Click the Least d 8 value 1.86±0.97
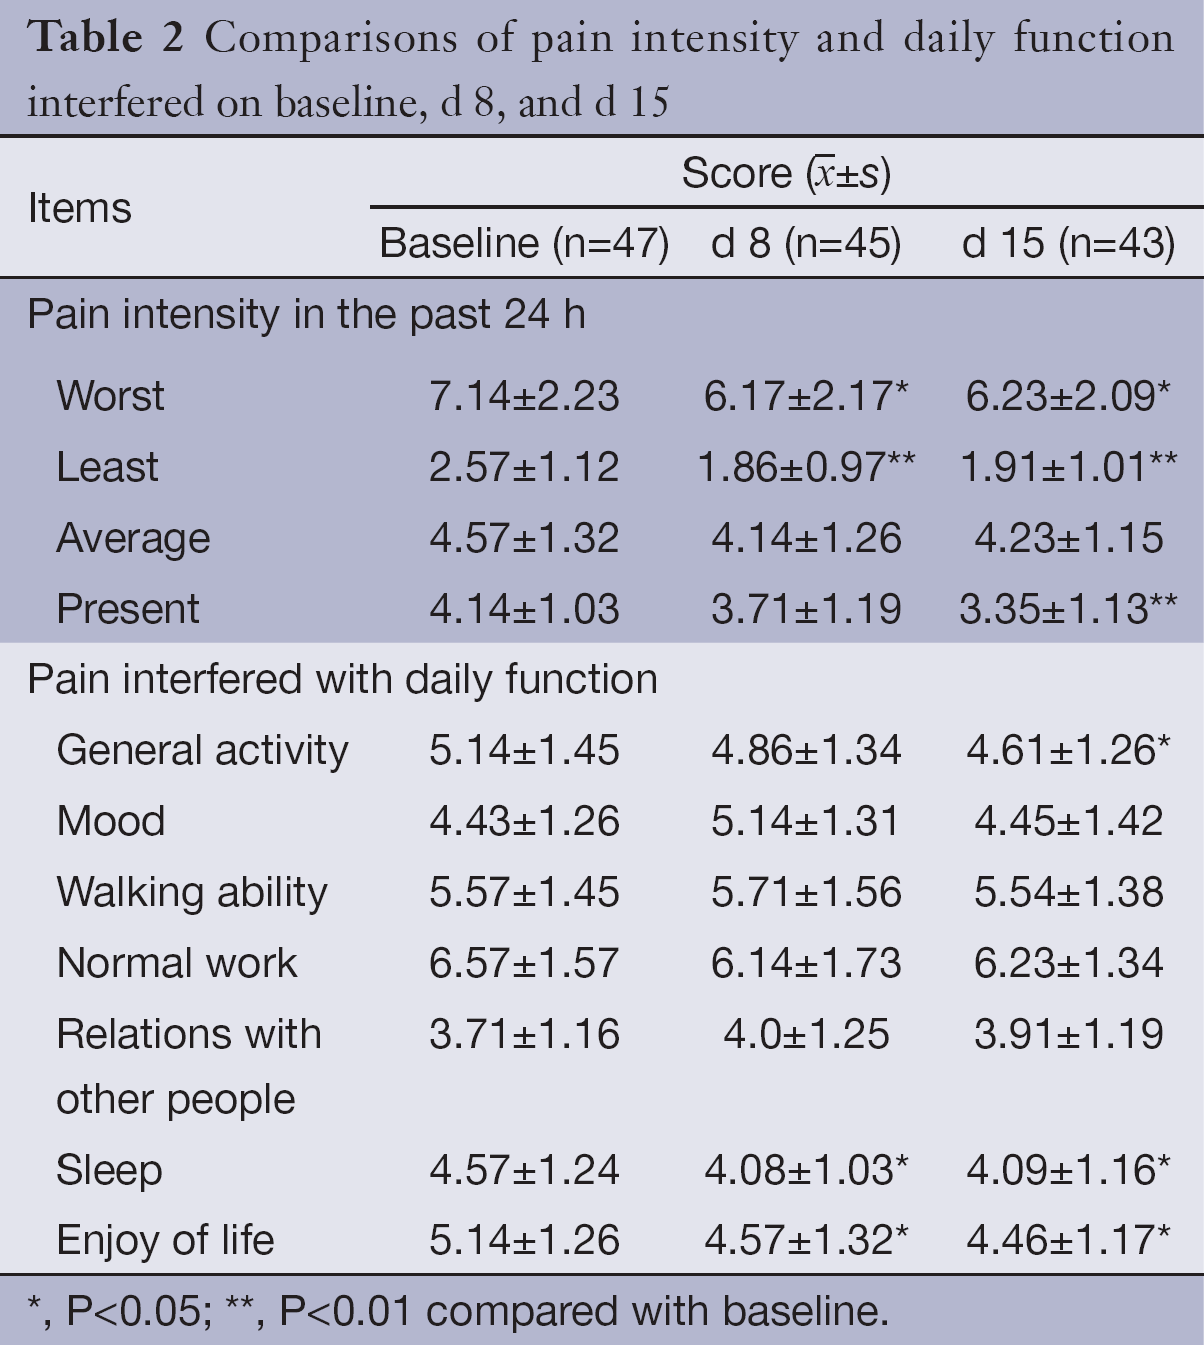The height and width of the screenshot is (1345, 1204). 806,467
